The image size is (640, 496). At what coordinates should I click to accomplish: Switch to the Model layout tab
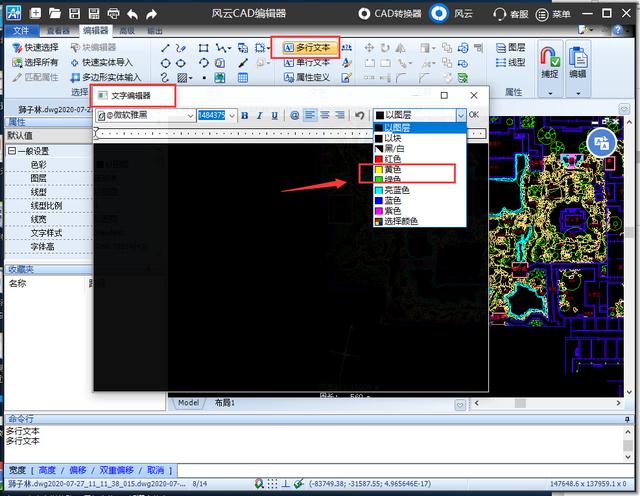click(188, 403)
